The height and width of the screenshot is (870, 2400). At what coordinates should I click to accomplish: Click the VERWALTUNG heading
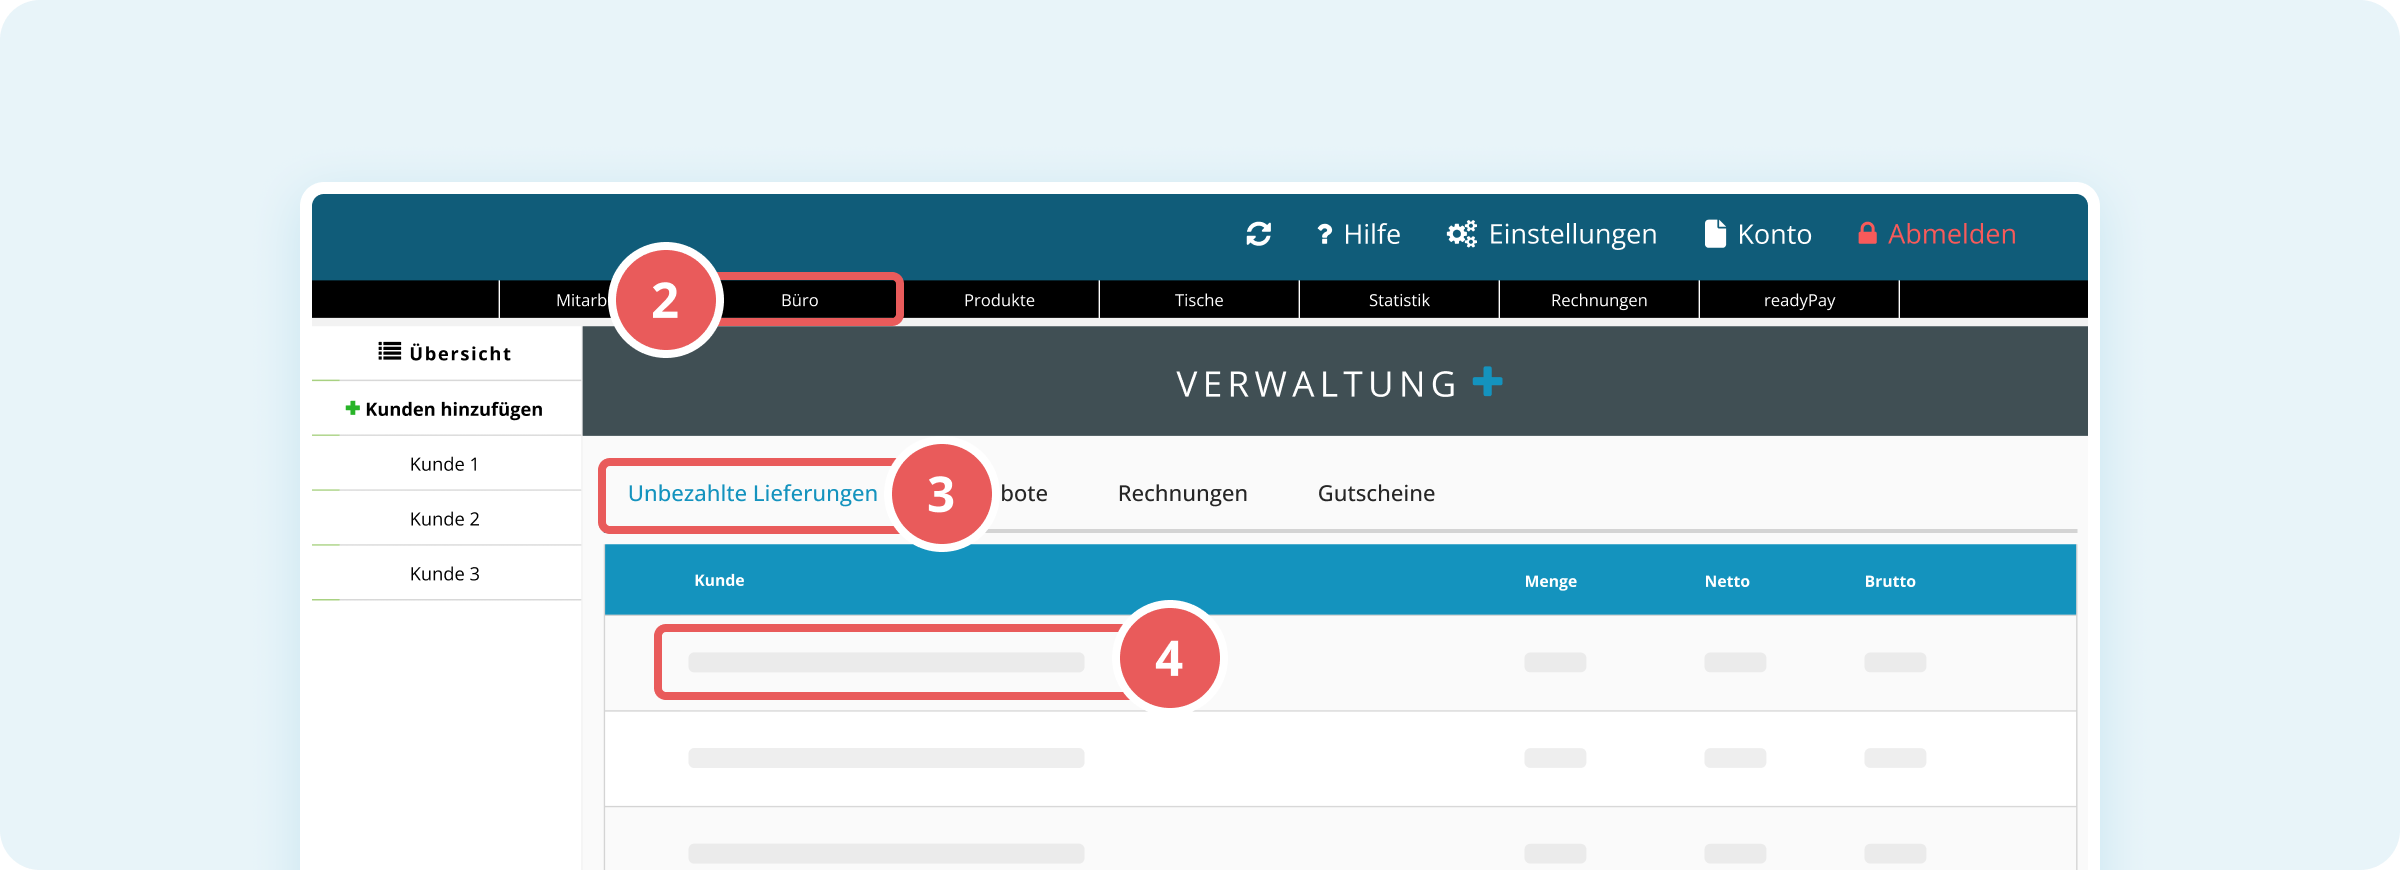[x=1317, y=384]
